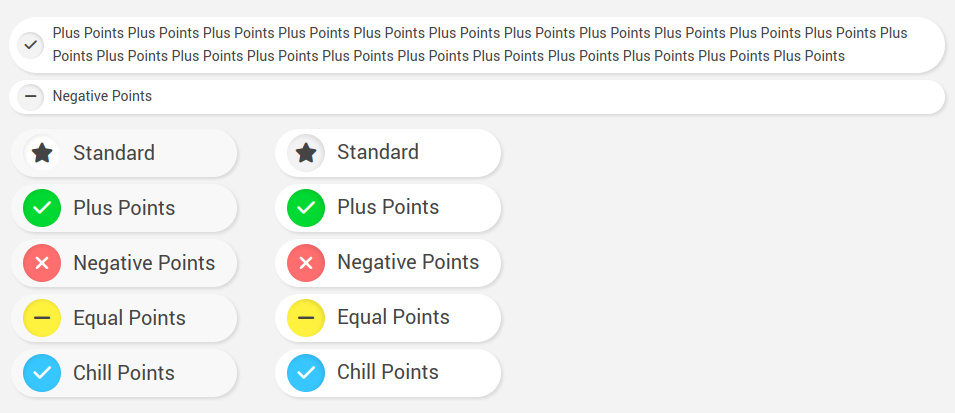The height and width of the screenshot is (413, 955).
Task: Toggle the checkmark on the long Plus Points chip
Action: coord(31,44)
